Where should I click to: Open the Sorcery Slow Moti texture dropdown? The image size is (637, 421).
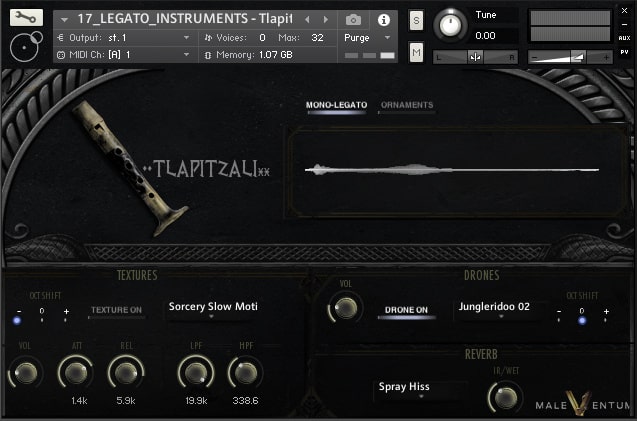click(212, 308)
